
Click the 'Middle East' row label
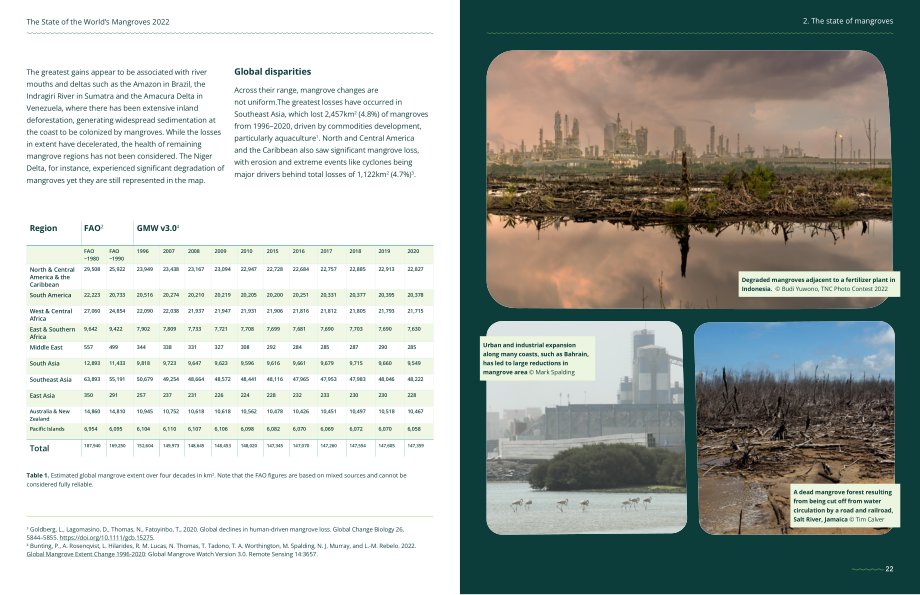pyautogui.click(x=46, y=347)
